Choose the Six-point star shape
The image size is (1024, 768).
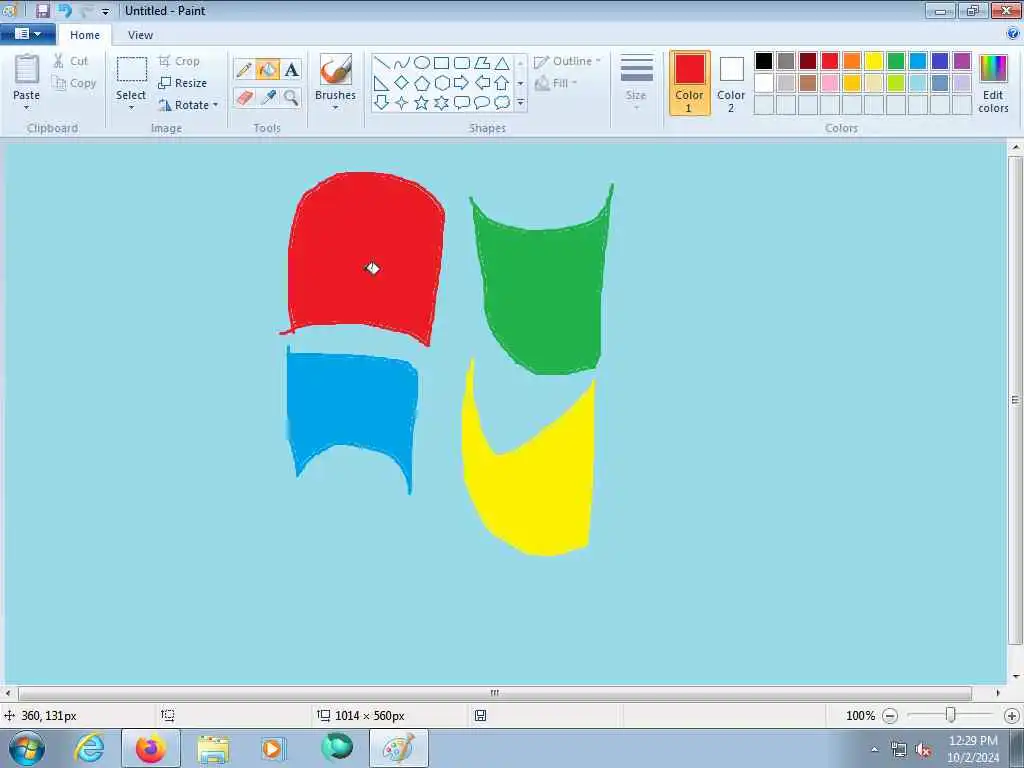coord(441,103)
